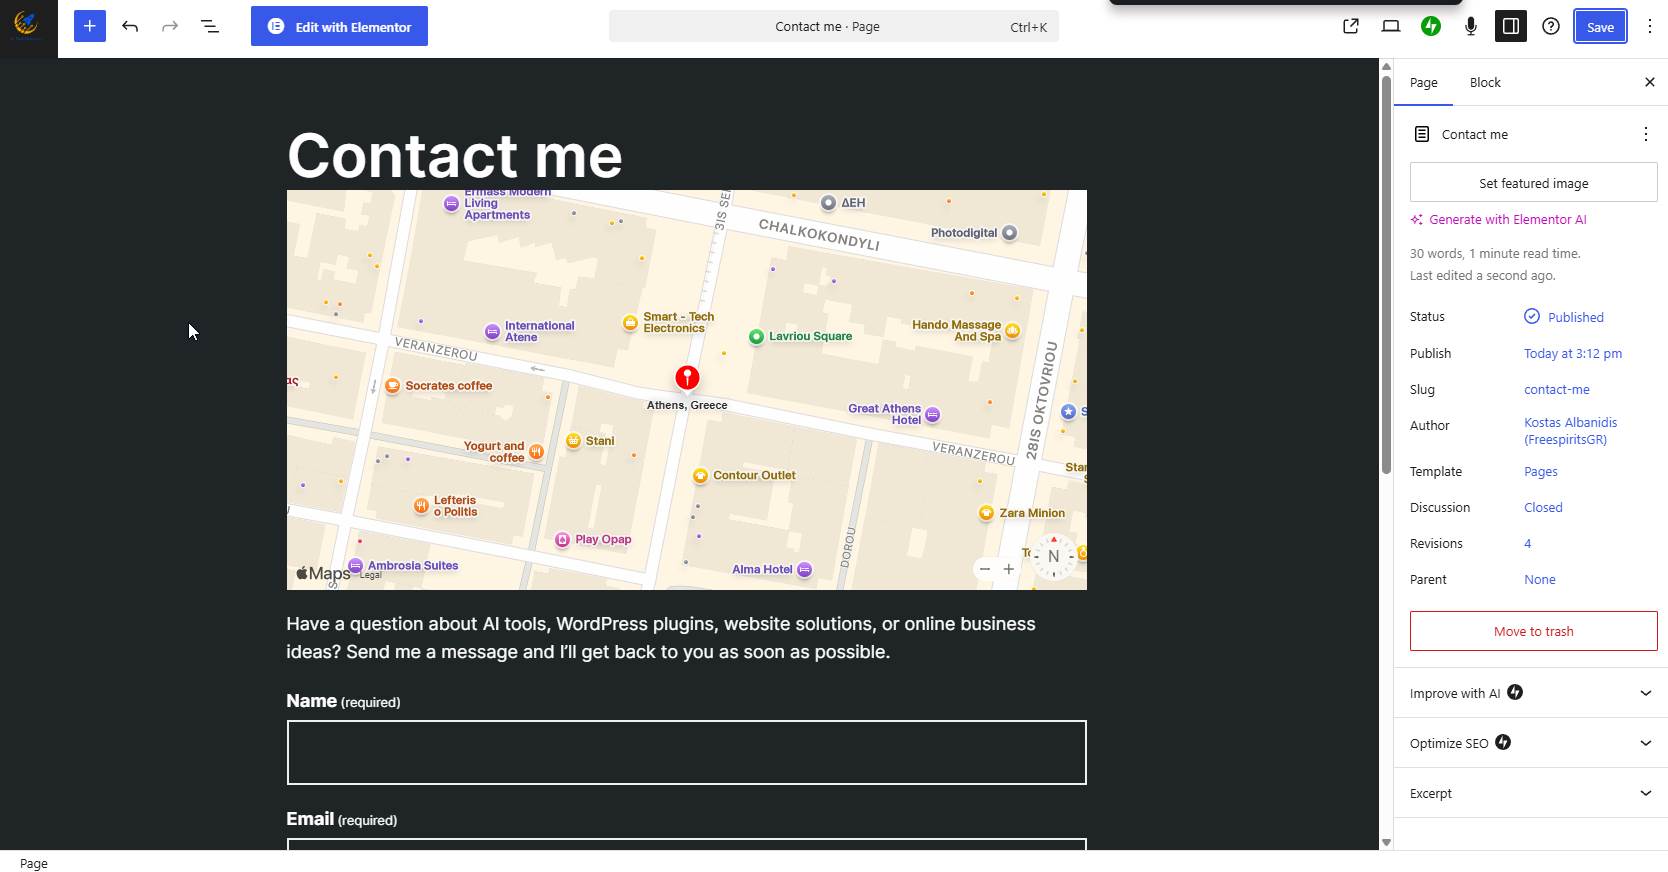Click the microphone dictation icon
Image resolution: width=1668 pixels, height=872 pixels.
[x=1471, y=26]
